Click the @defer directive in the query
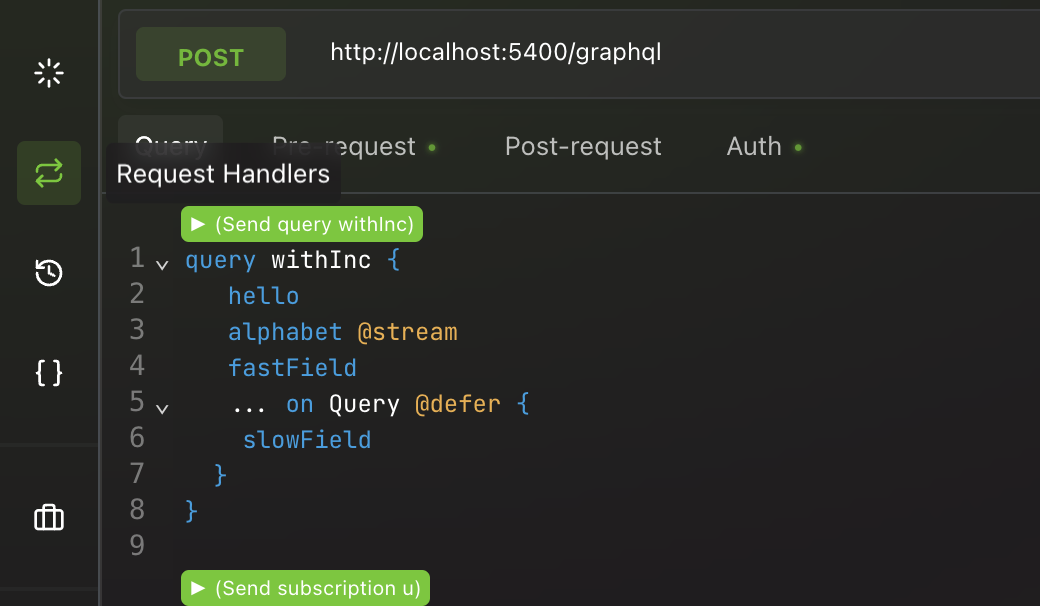Screen dimensions: 1040x606 [x=458, y=404]
